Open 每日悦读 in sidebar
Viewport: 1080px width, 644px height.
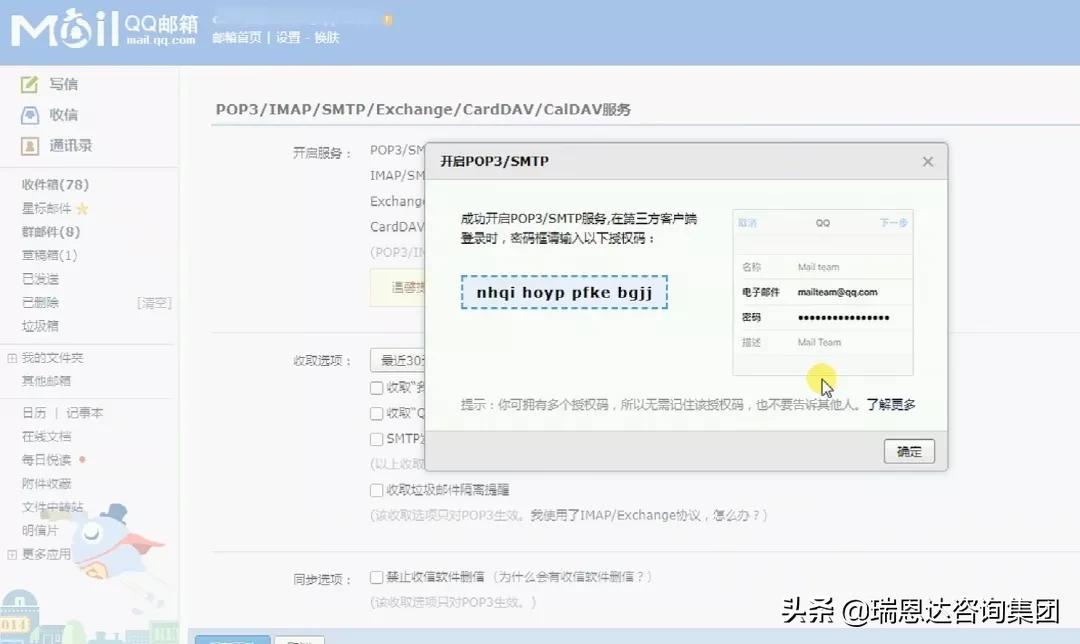pyautogui.click(x=46, y=459)
